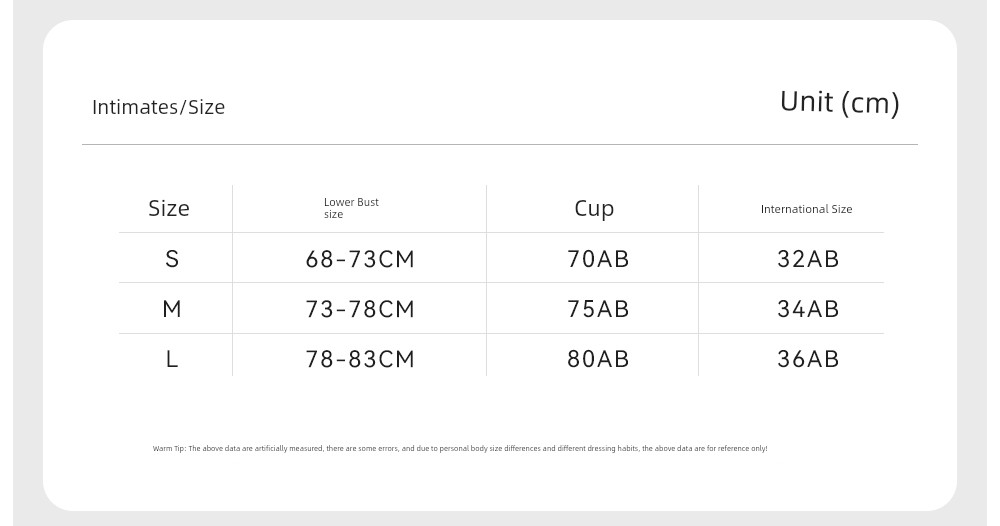This screenshot has height=526, width=1000.
Task: Click the 36AB international size cell
Action: [807, 359]
